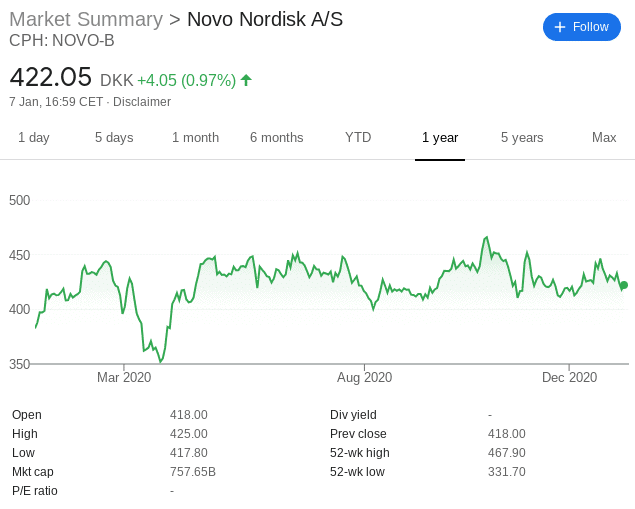Click the chart's highest peak near 467

tap(486, 238)
